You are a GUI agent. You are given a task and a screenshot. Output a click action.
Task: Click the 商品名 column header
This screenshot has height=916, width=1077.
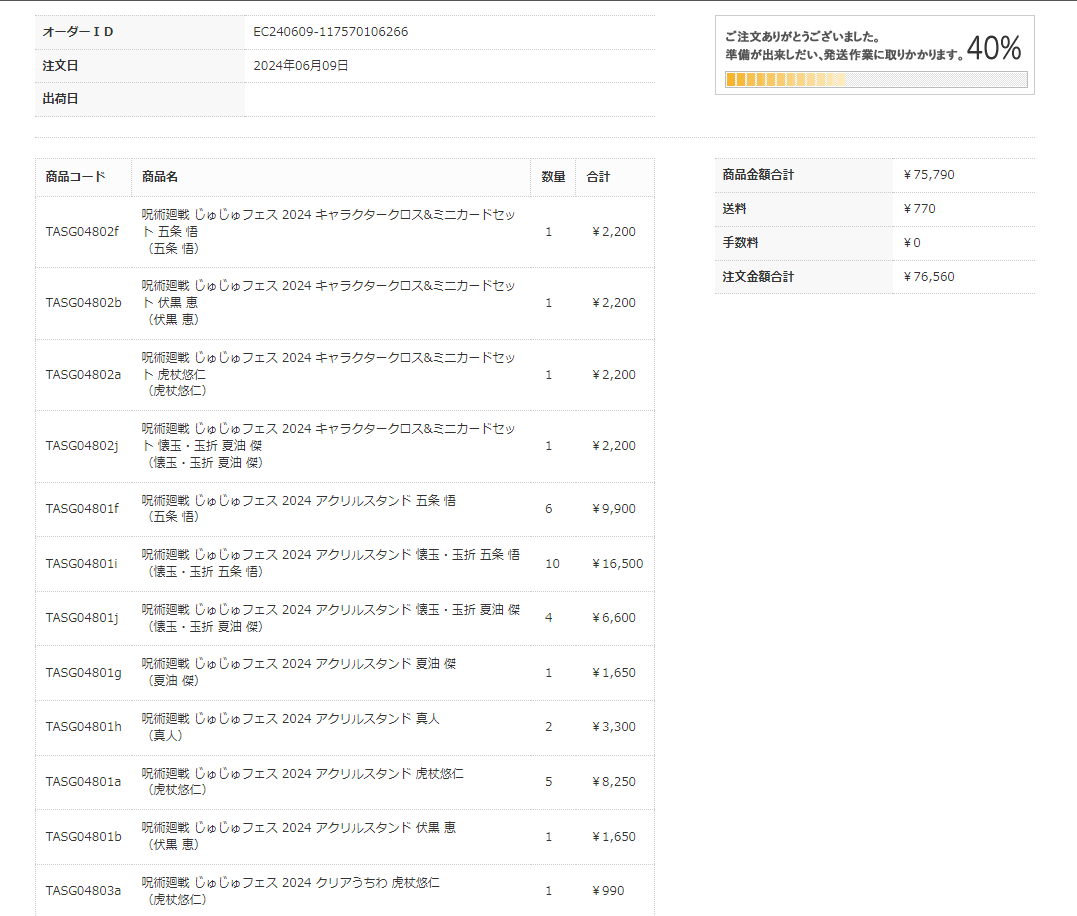pyautogui.click(x=159, y=176)
